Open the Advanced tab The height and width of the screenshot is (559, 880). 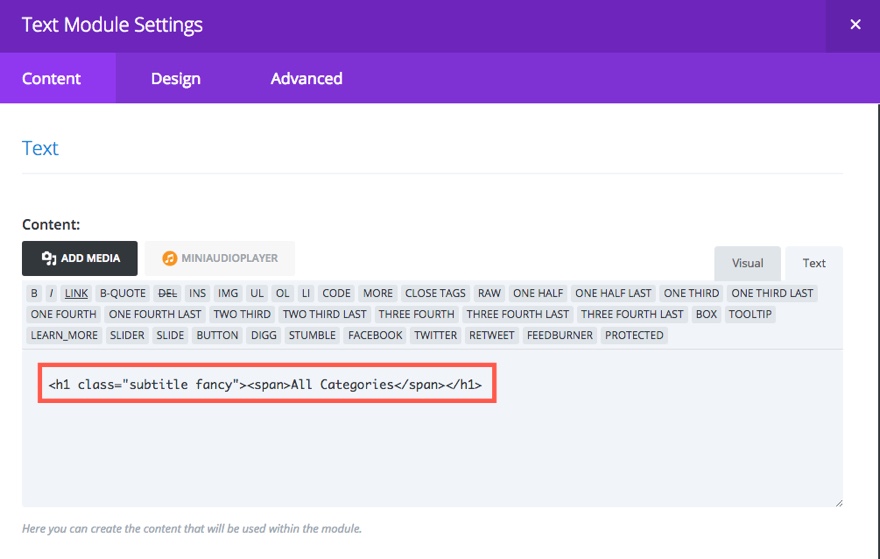(306, 79)
